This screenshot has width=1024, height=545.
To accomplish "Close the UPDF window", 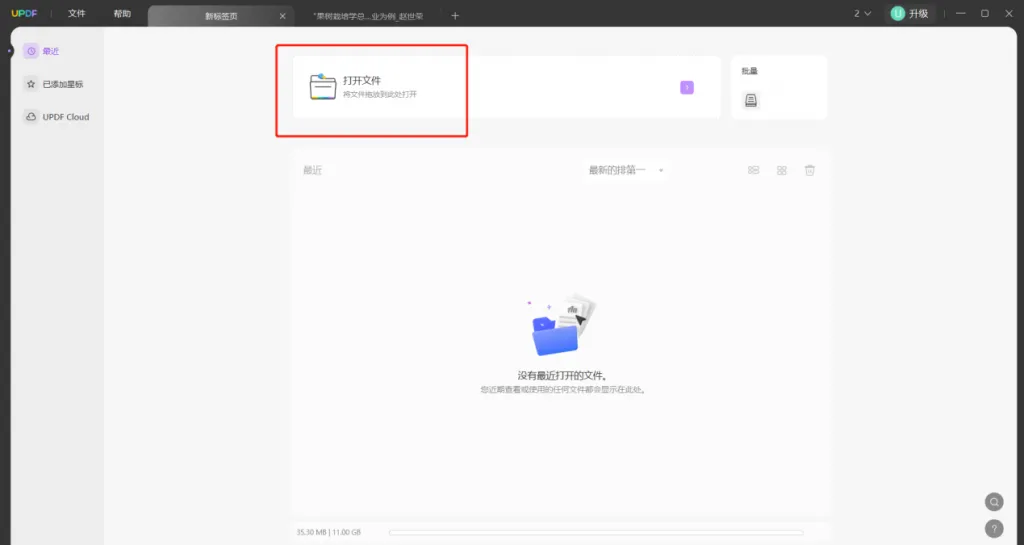I will [x=1009, y=14].
